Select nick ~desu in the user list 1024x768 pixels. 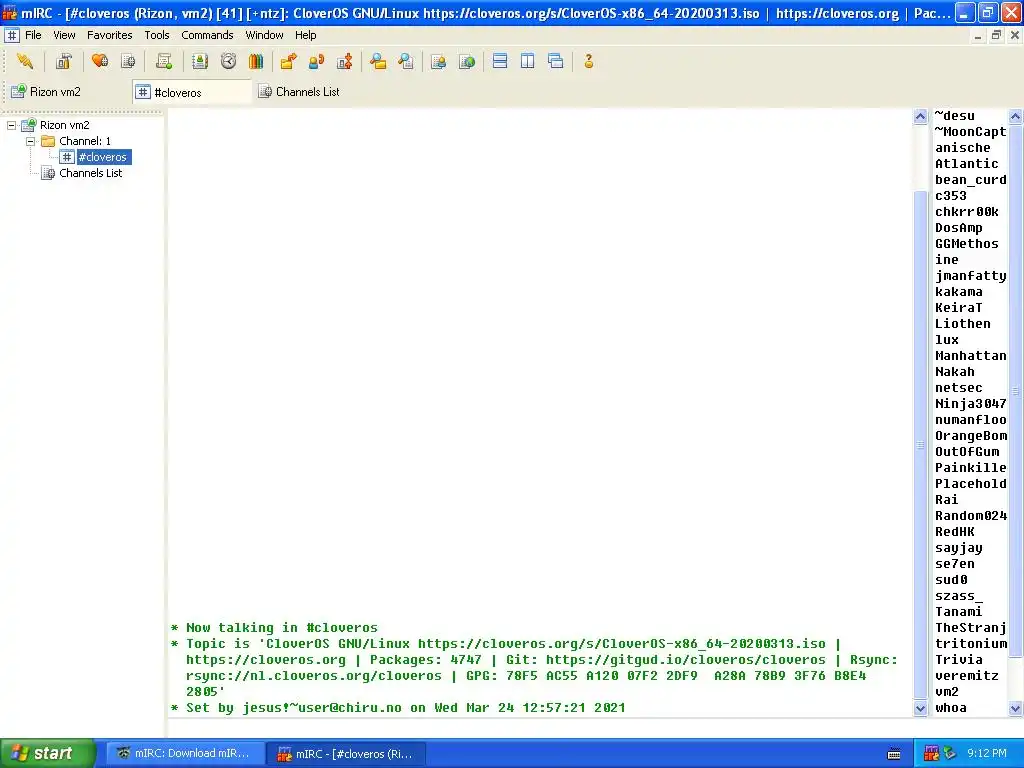(954, 116)
